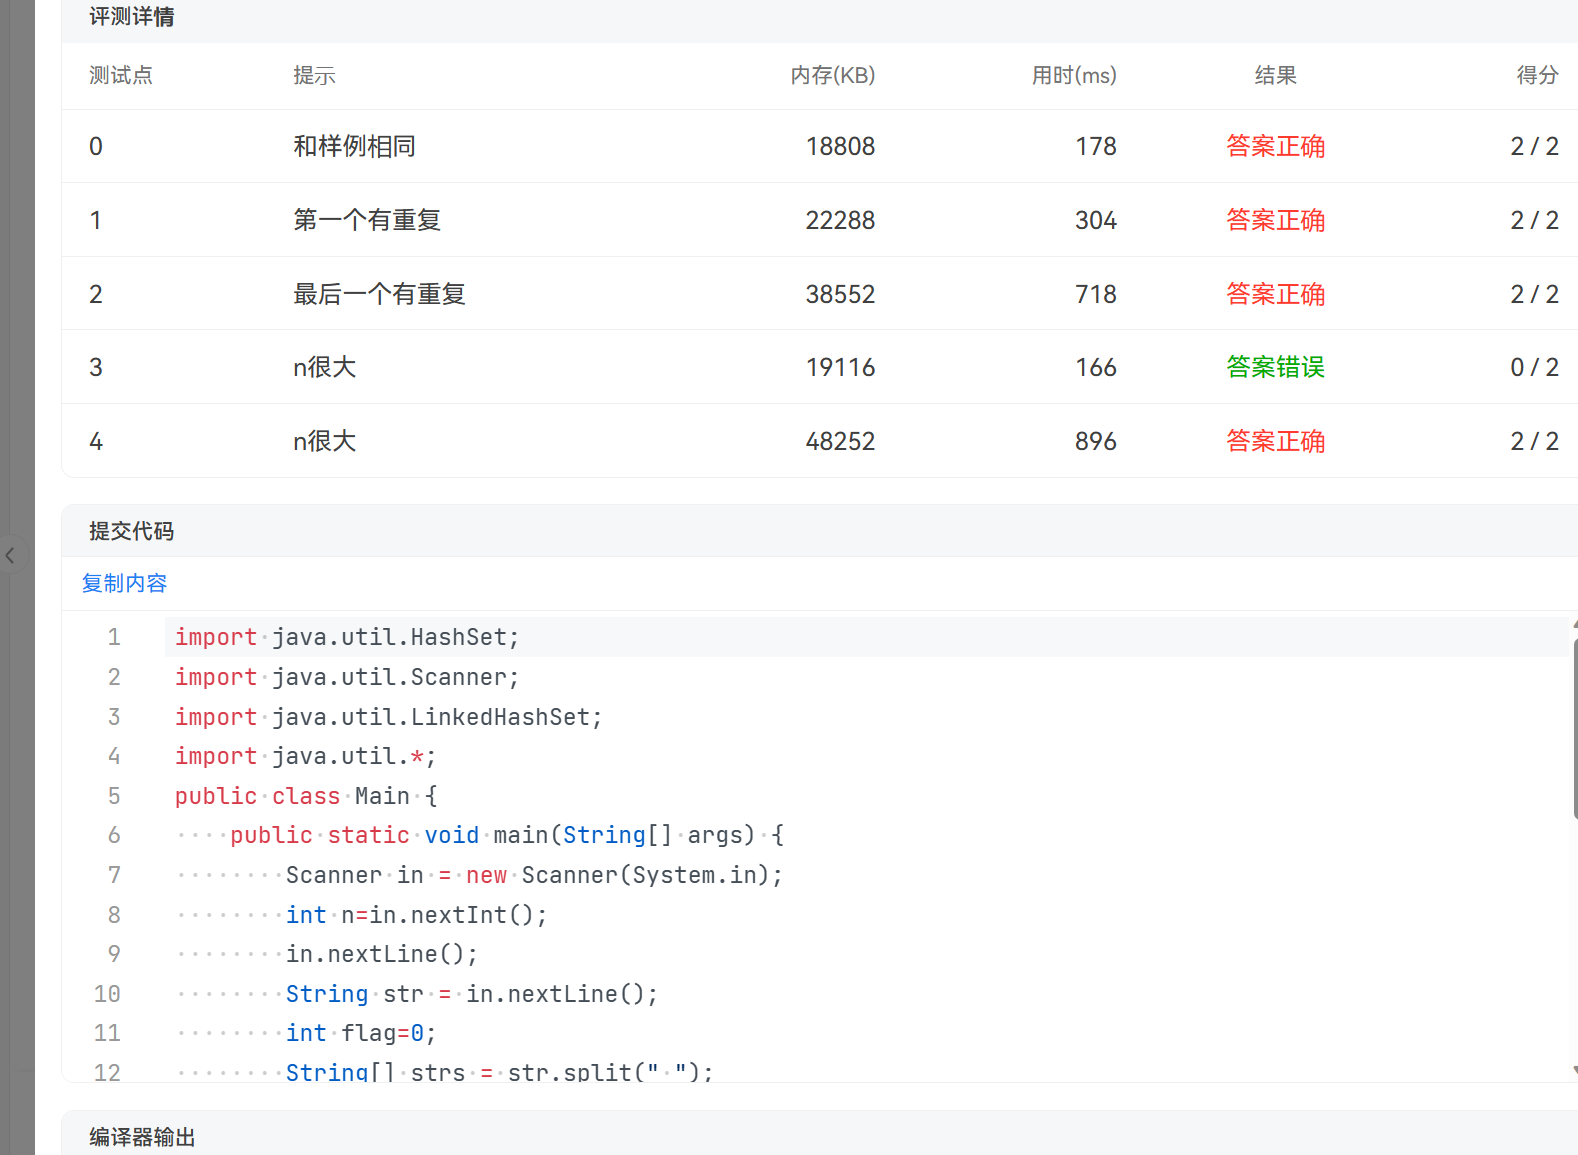Click the 第一个有重复 hint in row 1

367,220
